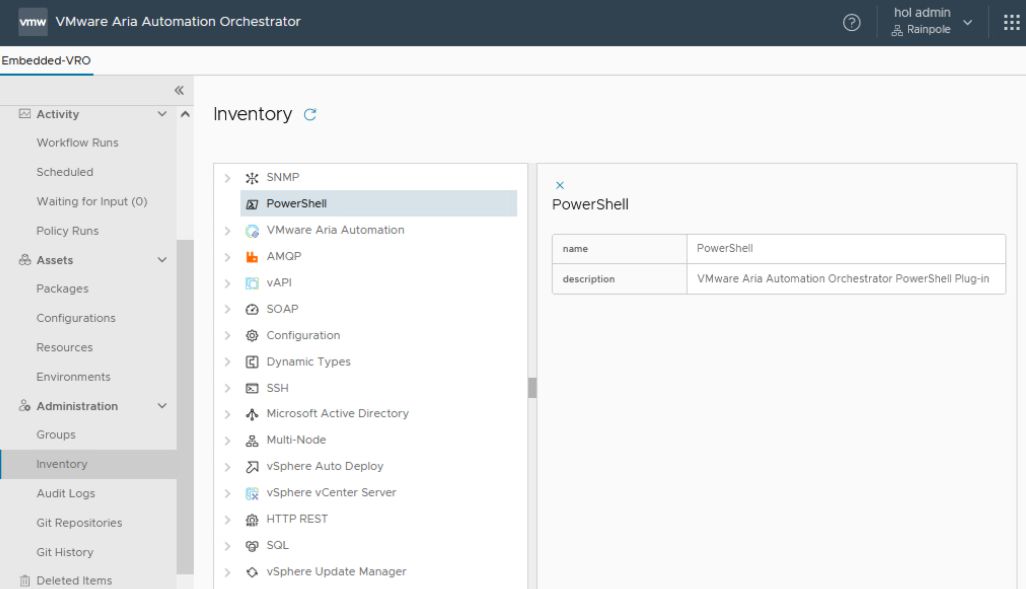
Task: Click the HTTP REST icon
Action: coord(252,520)
